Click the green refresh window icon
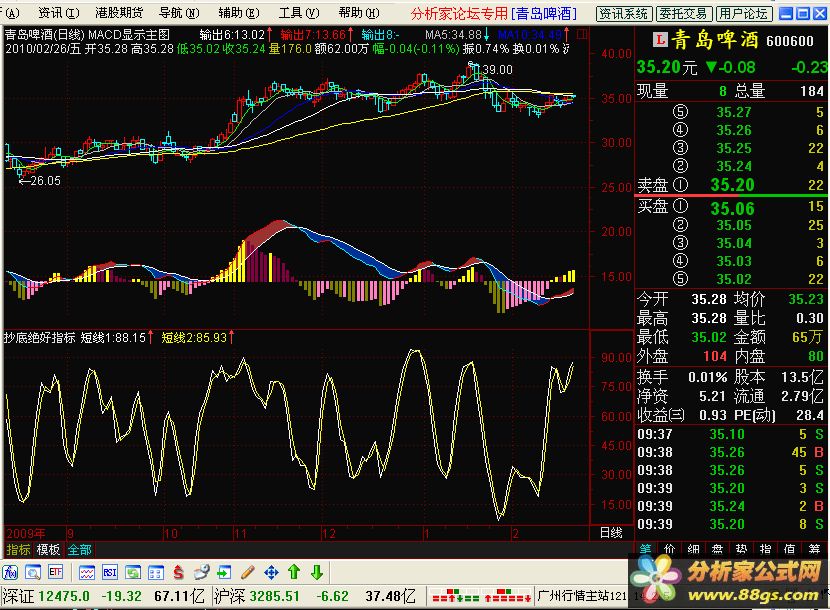Viewport: 830px width, 610px height. tap(133, 572)
